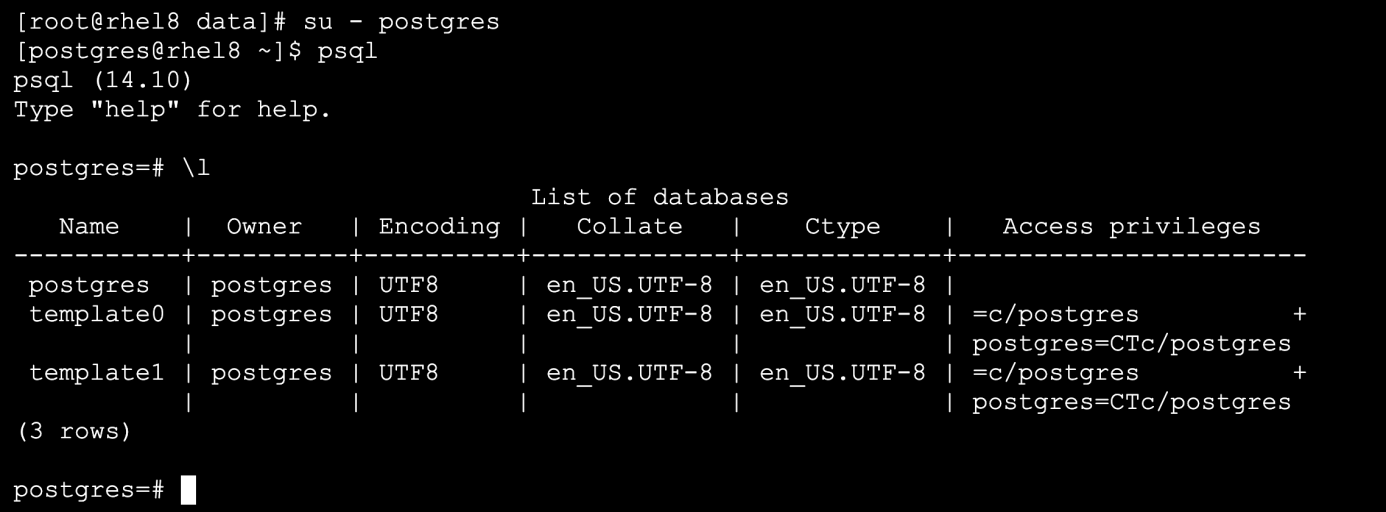
Task: Click the Access privileges column header
Action: (1131, 227)
